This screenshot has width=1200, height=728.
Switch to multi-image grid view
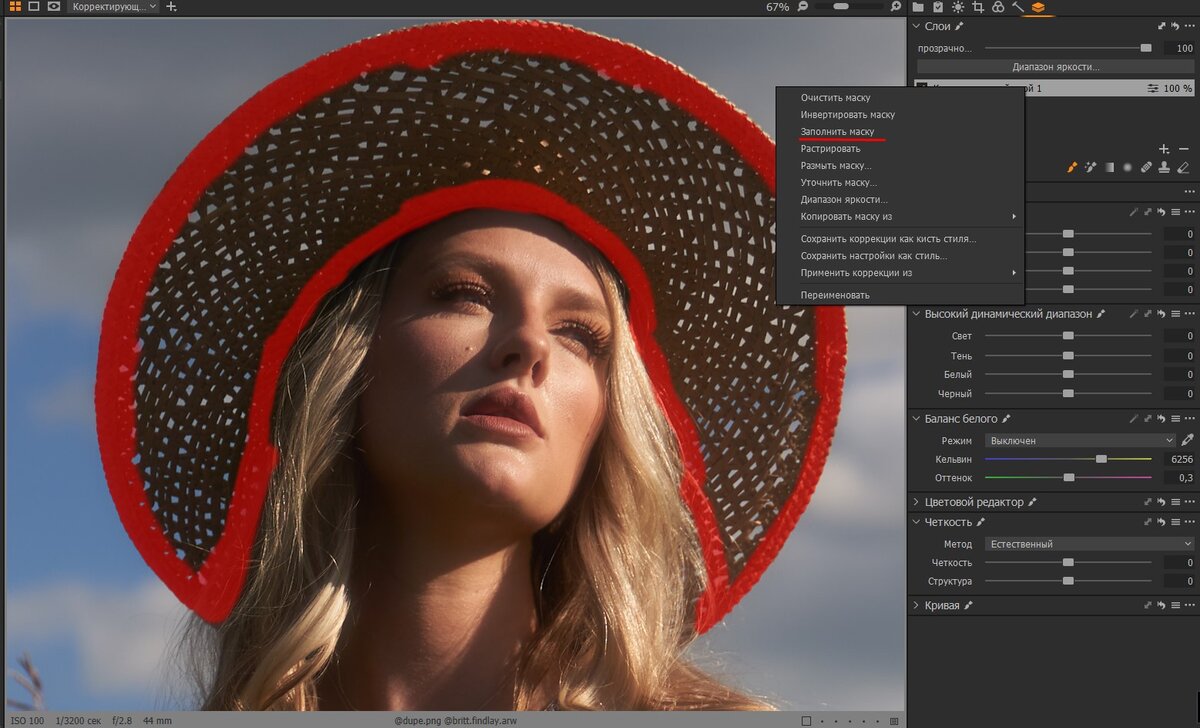(x=15, y=7)
